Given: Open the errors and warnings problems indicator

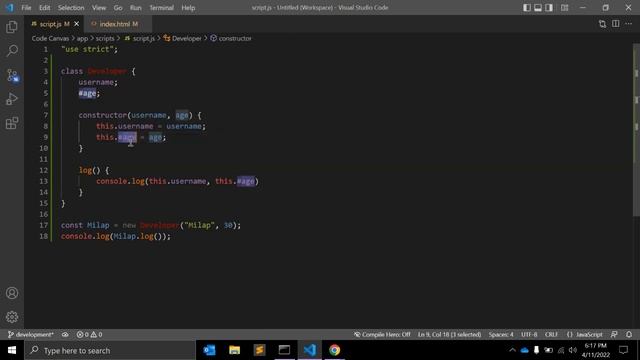Looking at the screenshot, I should (x=89, y=334).
